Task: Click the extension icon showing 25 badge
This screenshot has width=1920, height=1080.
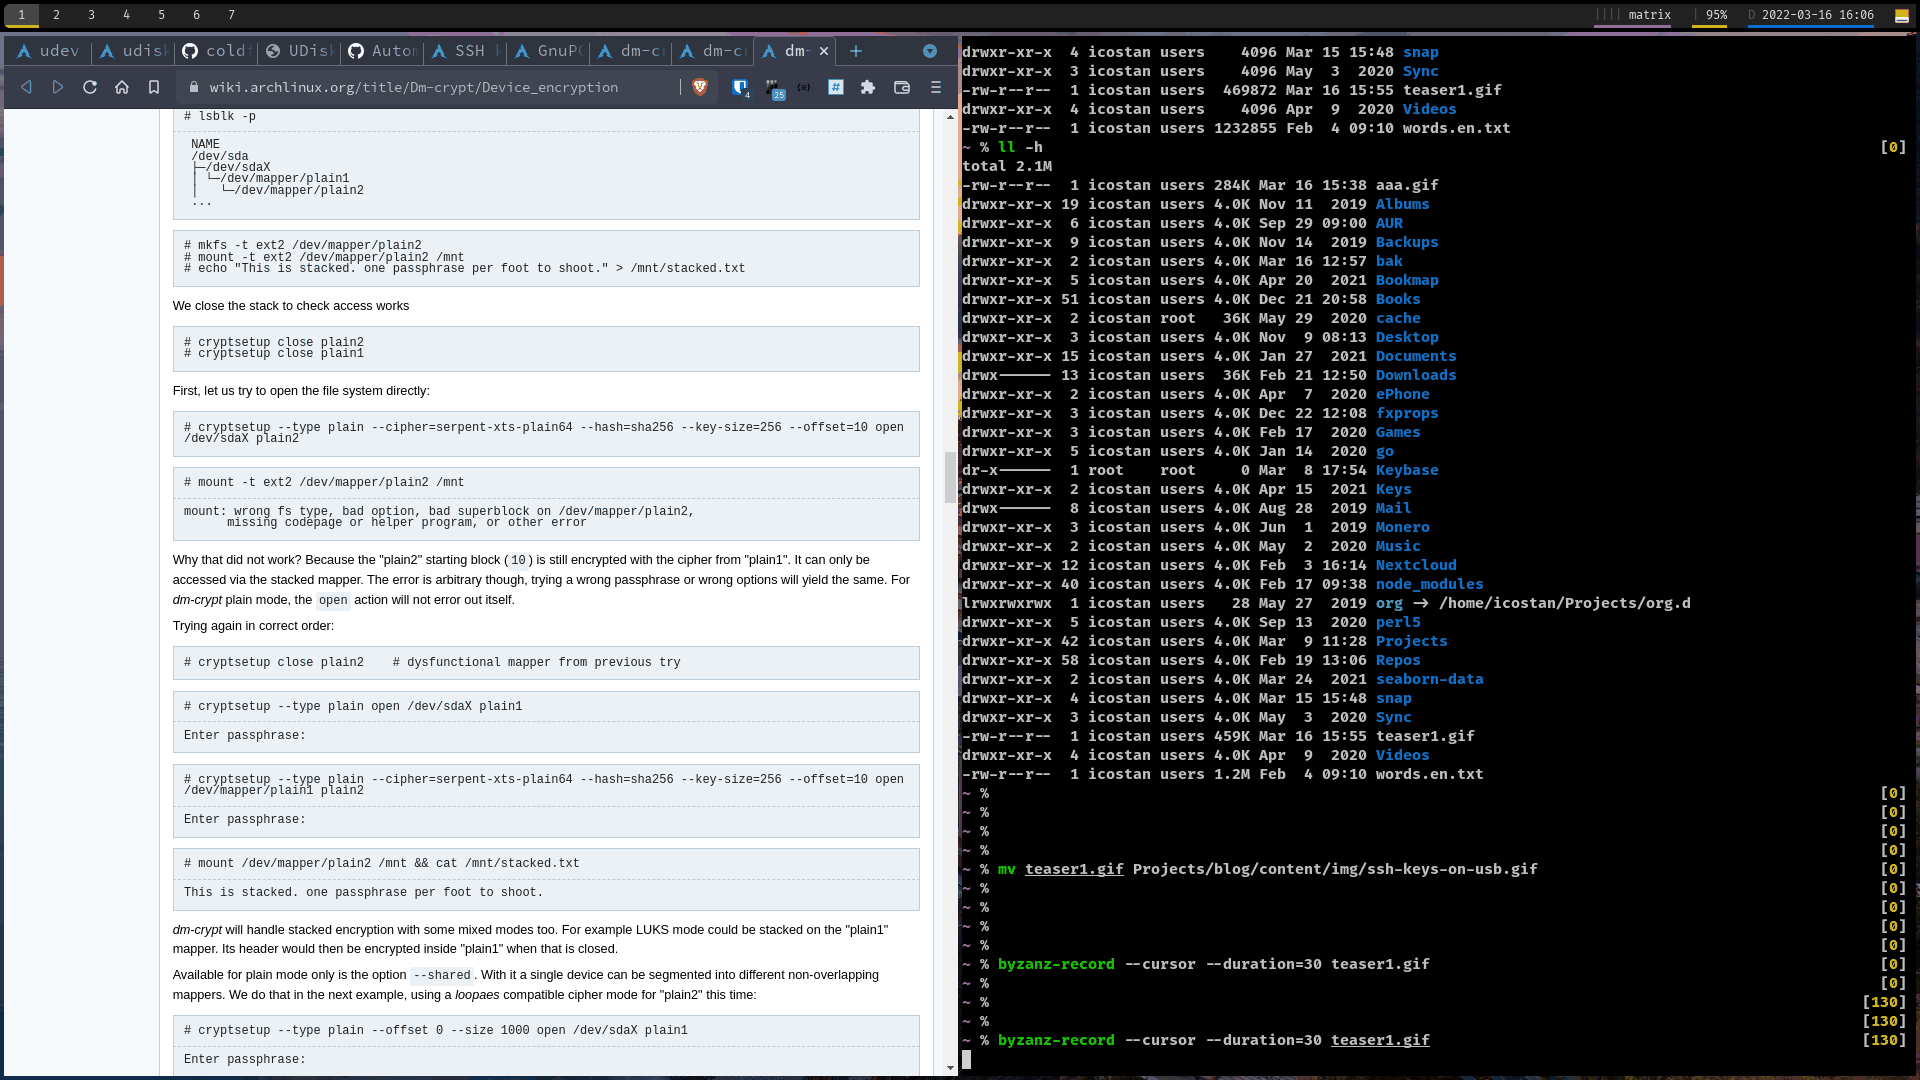Action: tap(775, 87)
